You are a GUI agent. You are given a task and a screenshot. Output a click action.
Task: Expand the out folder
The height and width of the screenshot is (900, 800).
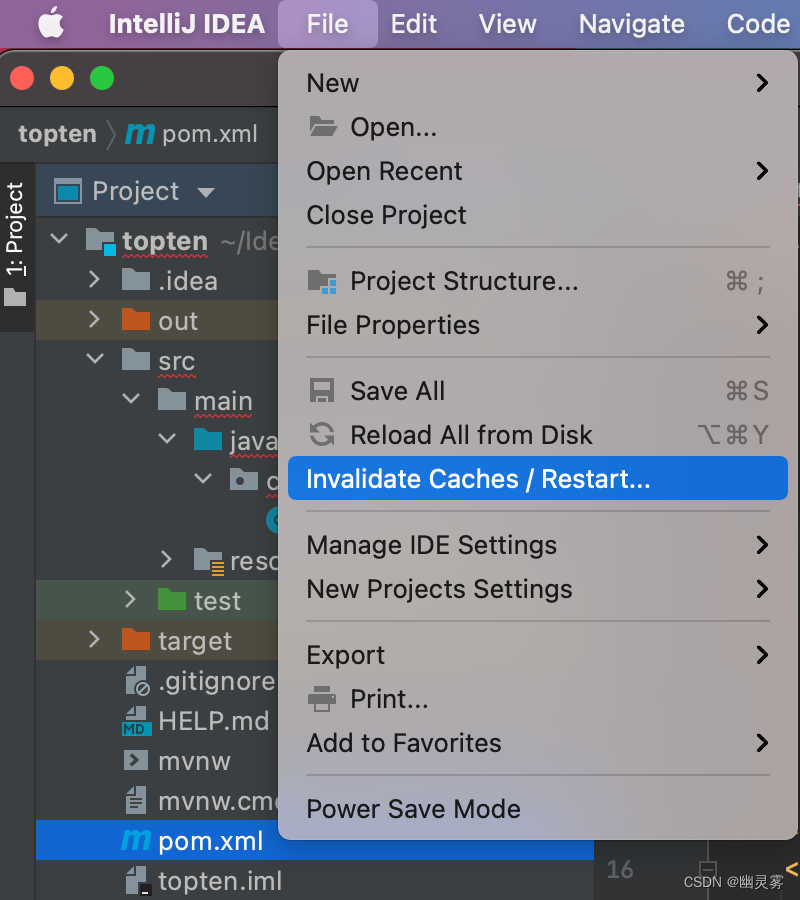95,320
